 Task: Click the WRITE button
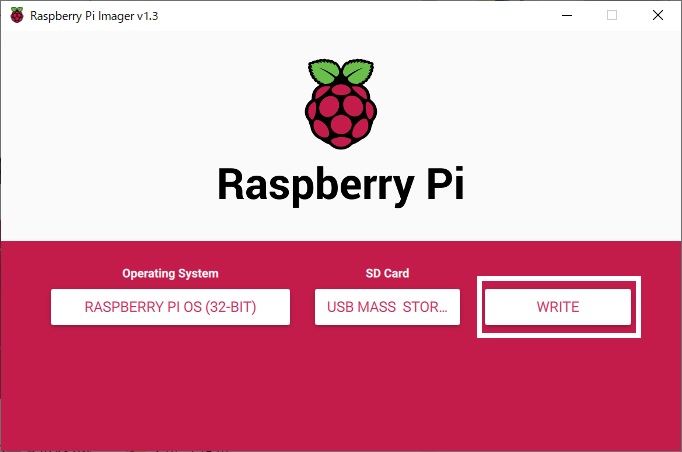[x=558, y=307]
